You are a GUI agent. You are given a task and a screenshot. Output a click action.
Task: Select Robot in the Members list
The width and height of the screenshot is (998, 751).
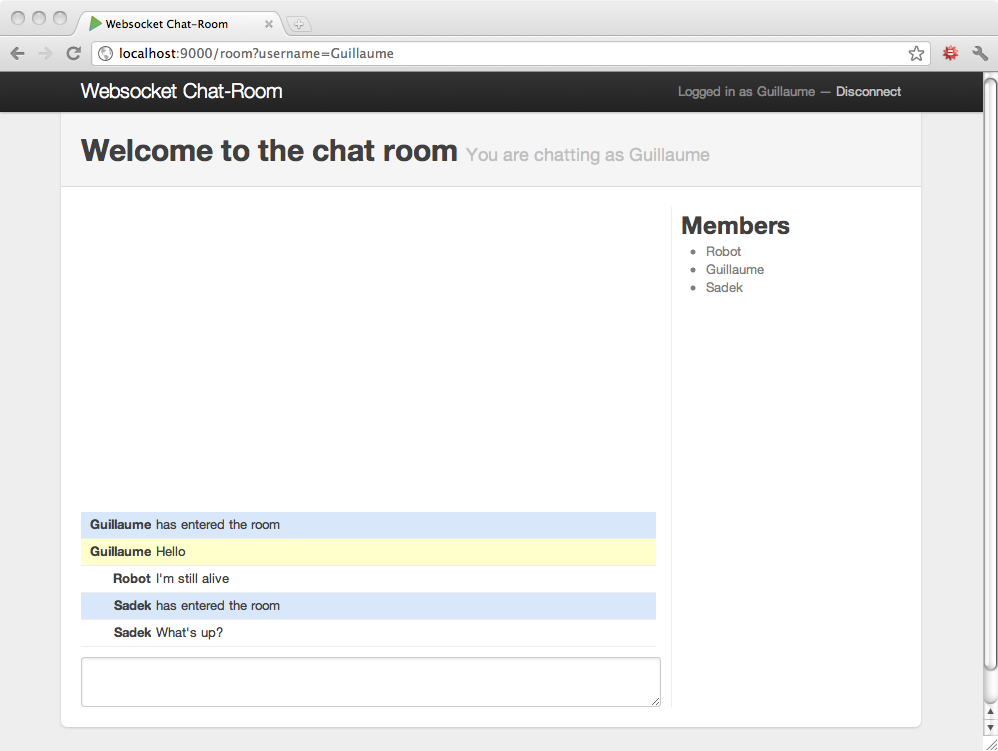tap(723, 252)
